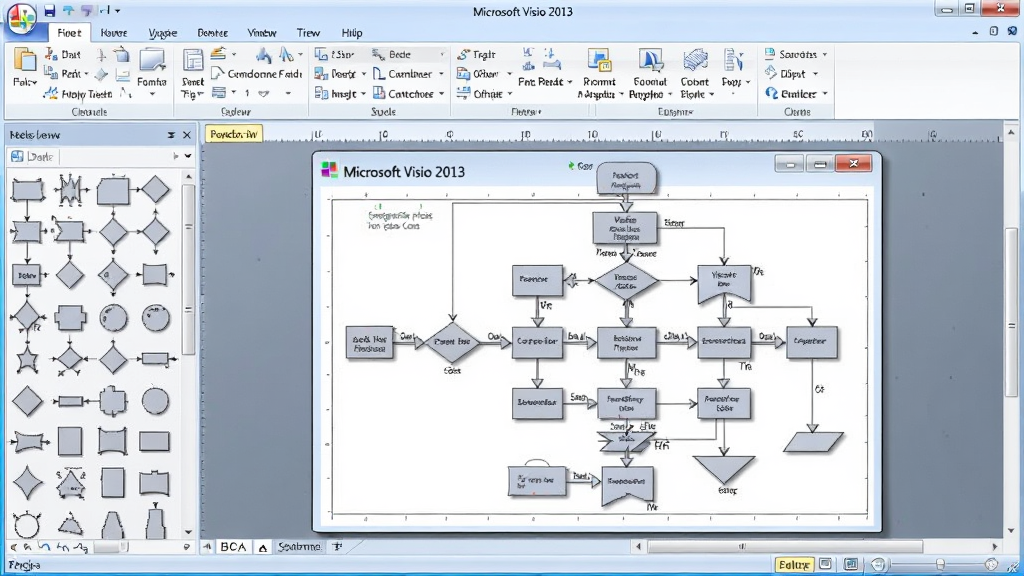Click the 'Eality' status bar button
Screen dimensions: 1024x576
coord(794,565)
